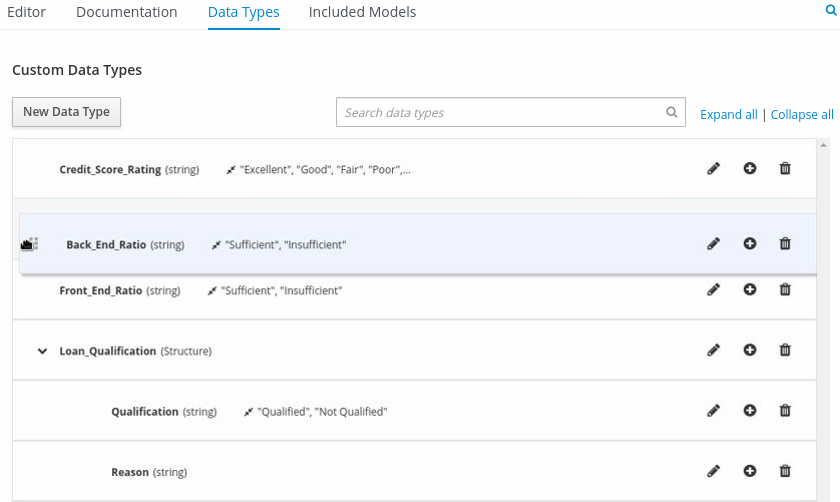This screenshot has height=502, width=840.
Task: Click the New Data Type button
Action: (66, 112)
